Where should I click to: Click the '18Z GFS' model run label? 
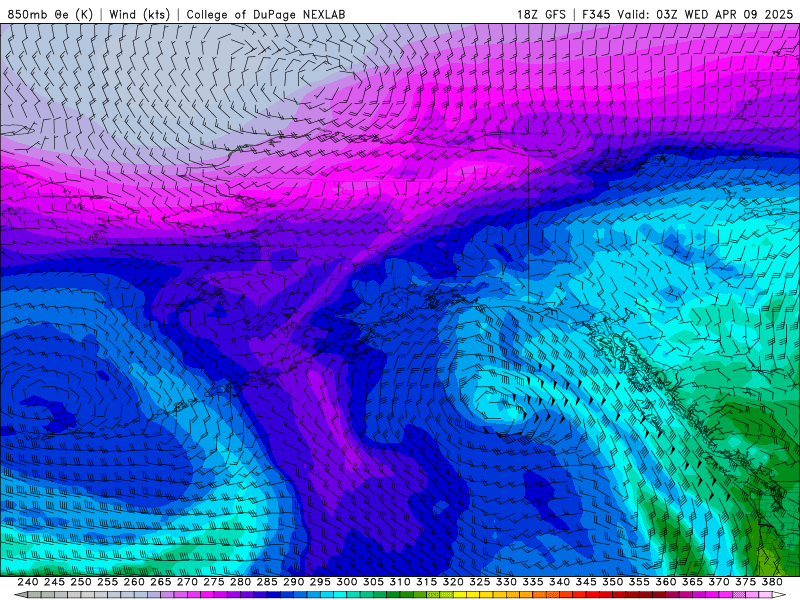(541, 14)
